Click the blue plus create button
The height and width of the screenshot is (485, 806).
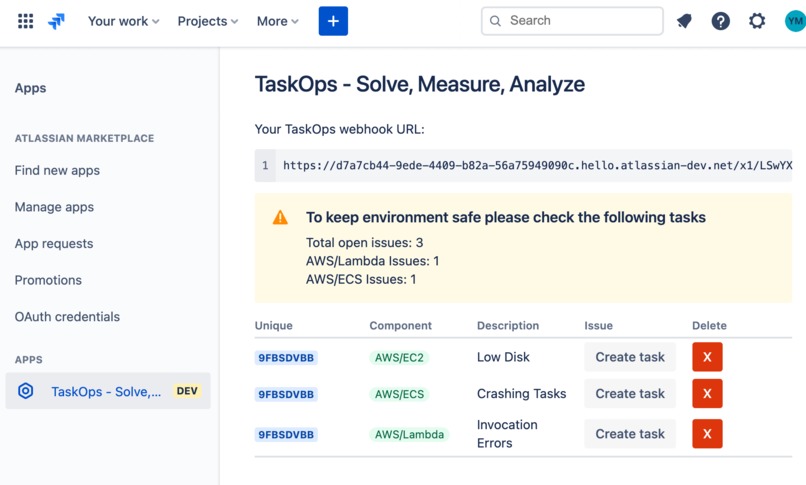[x=333, y=21]
